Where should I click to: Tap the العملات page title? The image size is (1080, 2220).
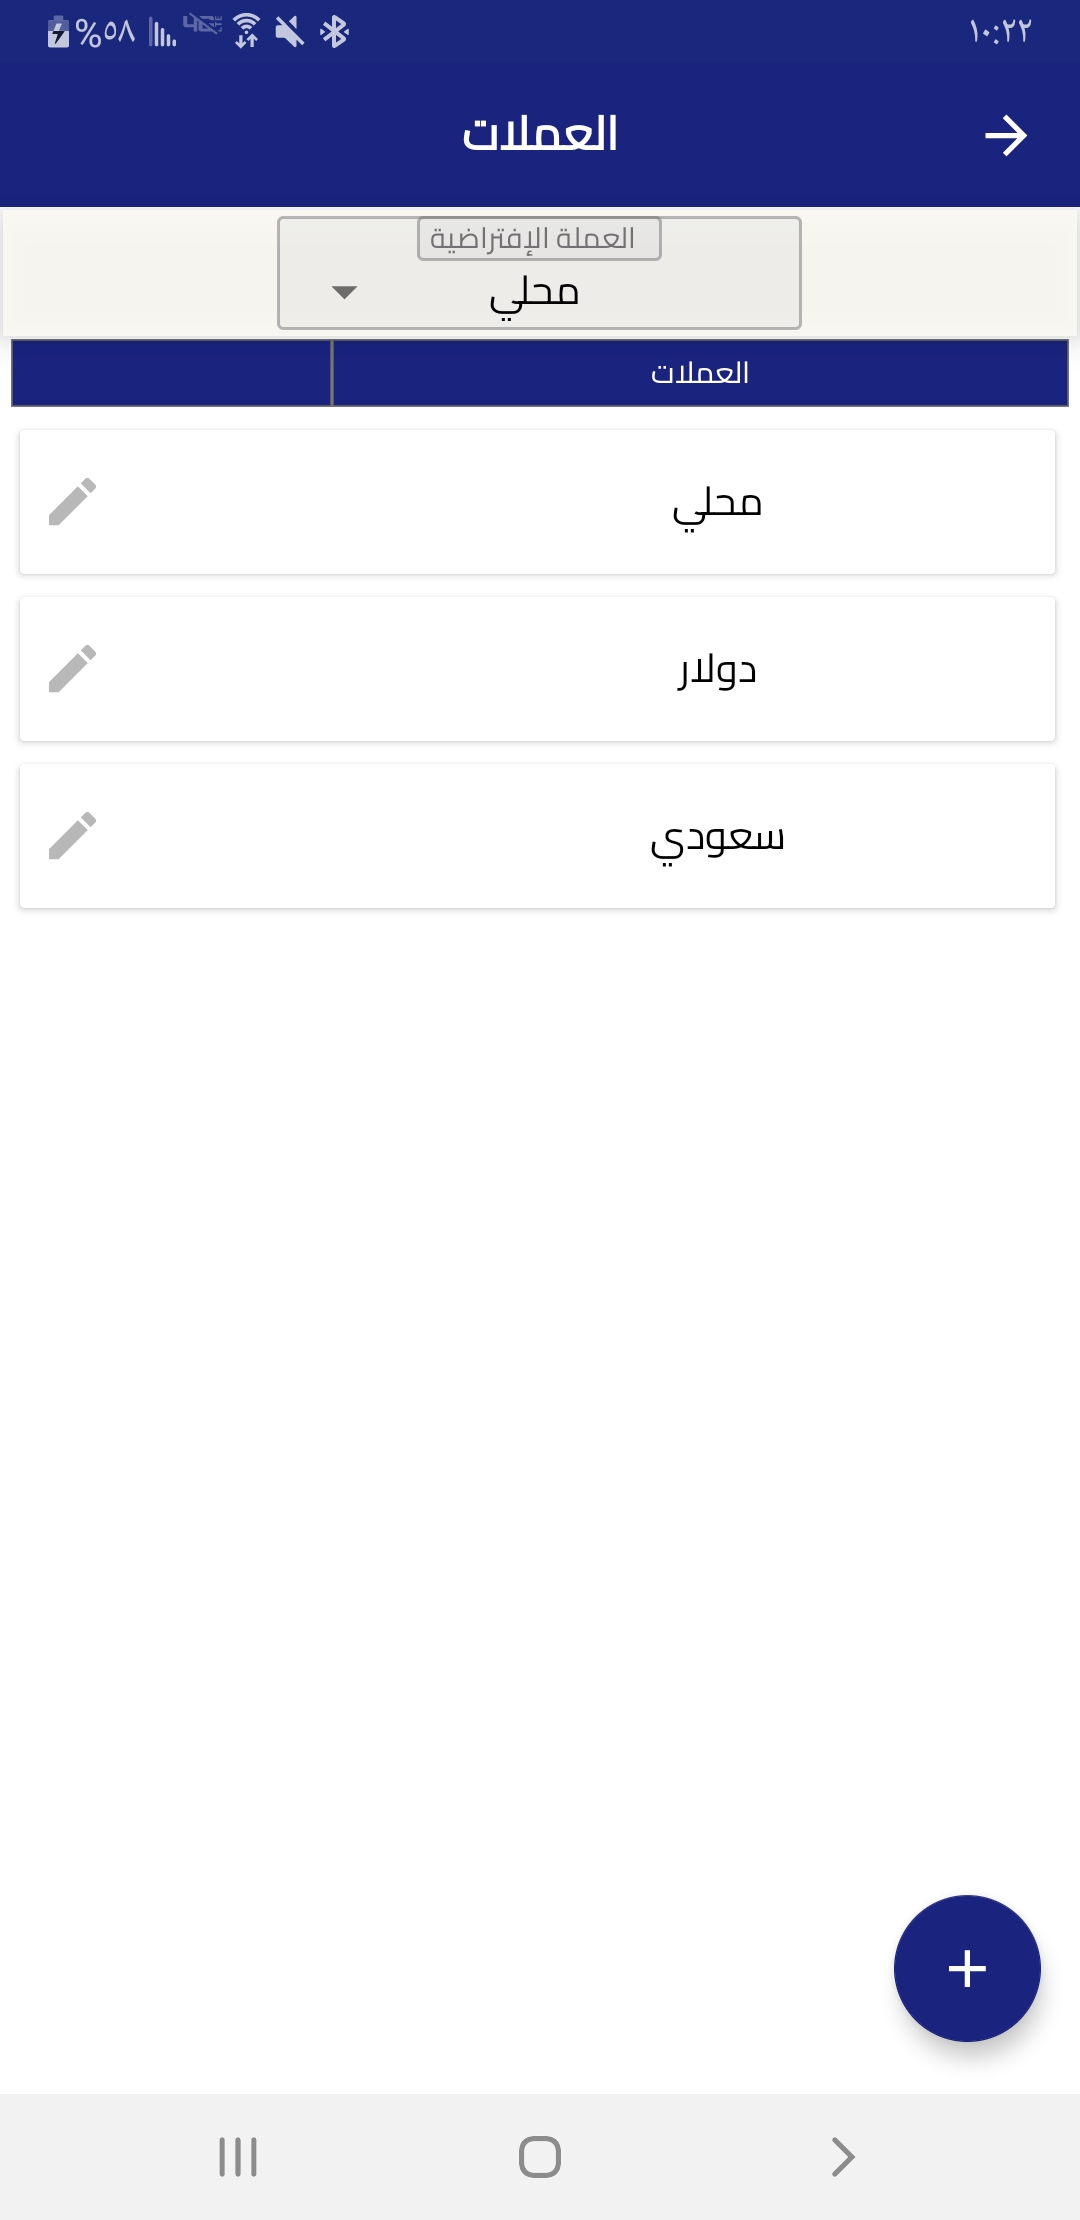click(540, 134)
